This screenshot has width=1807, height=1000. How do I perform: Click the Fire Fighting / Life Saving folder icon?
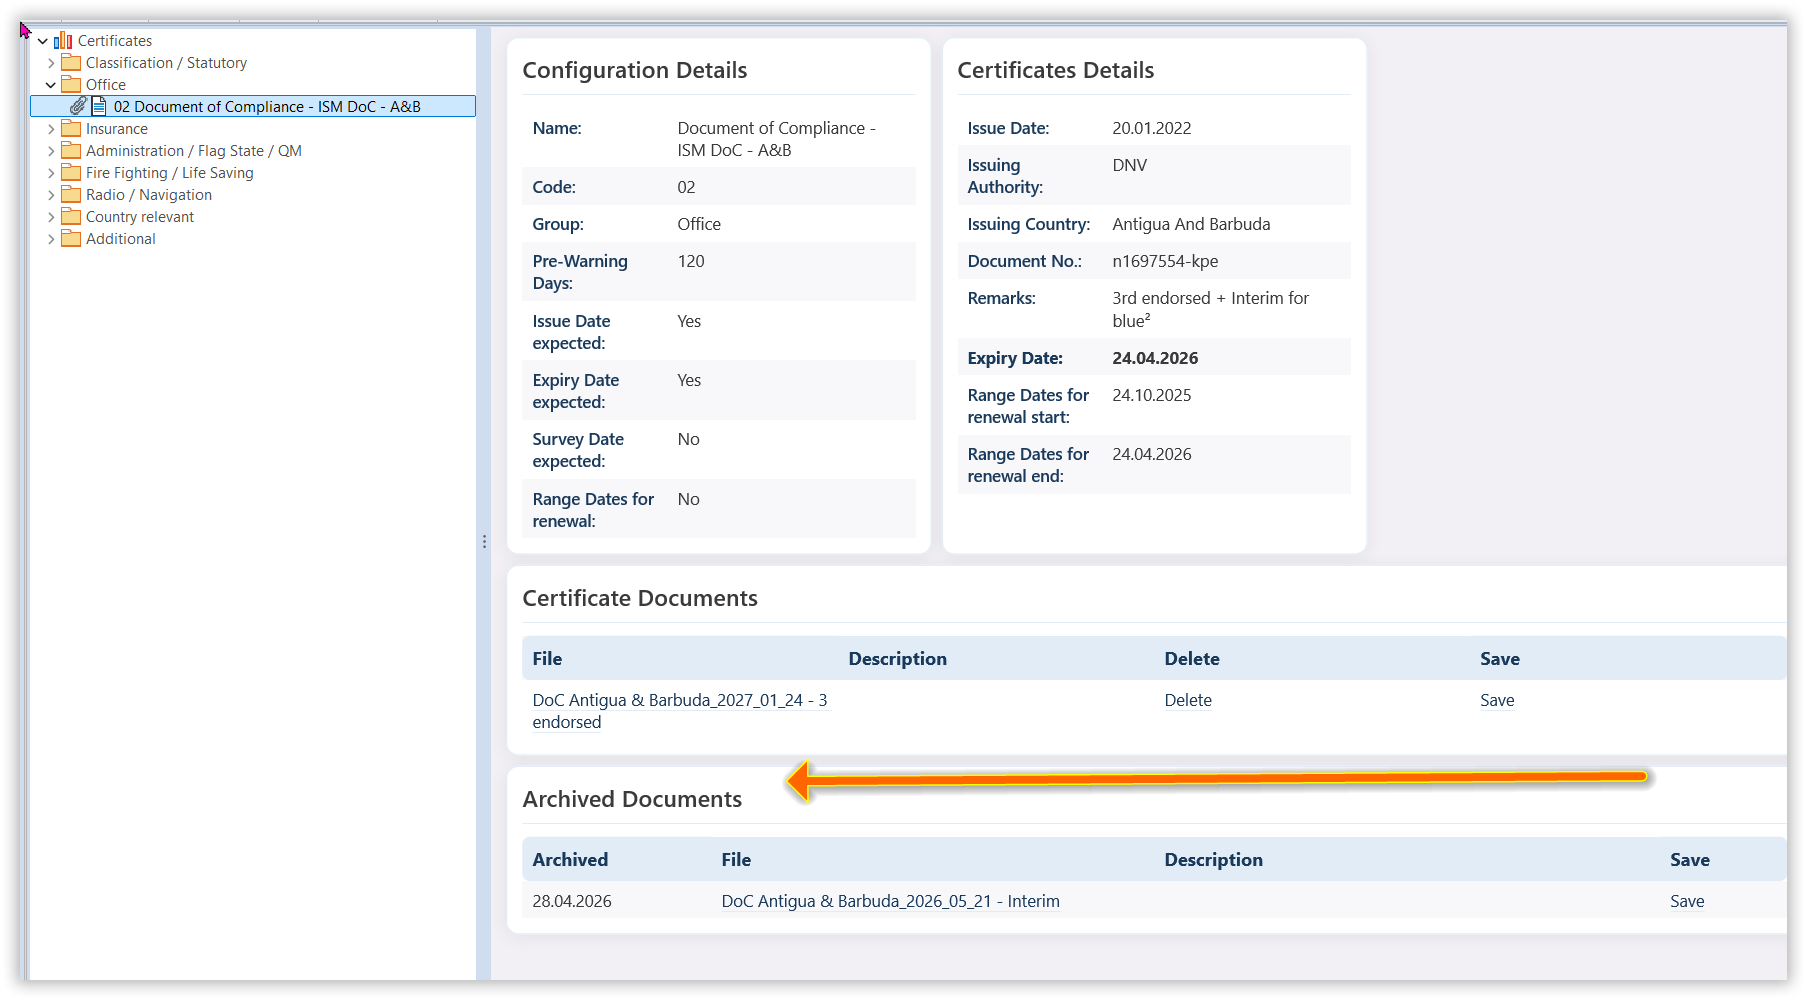tap(71, 172)
